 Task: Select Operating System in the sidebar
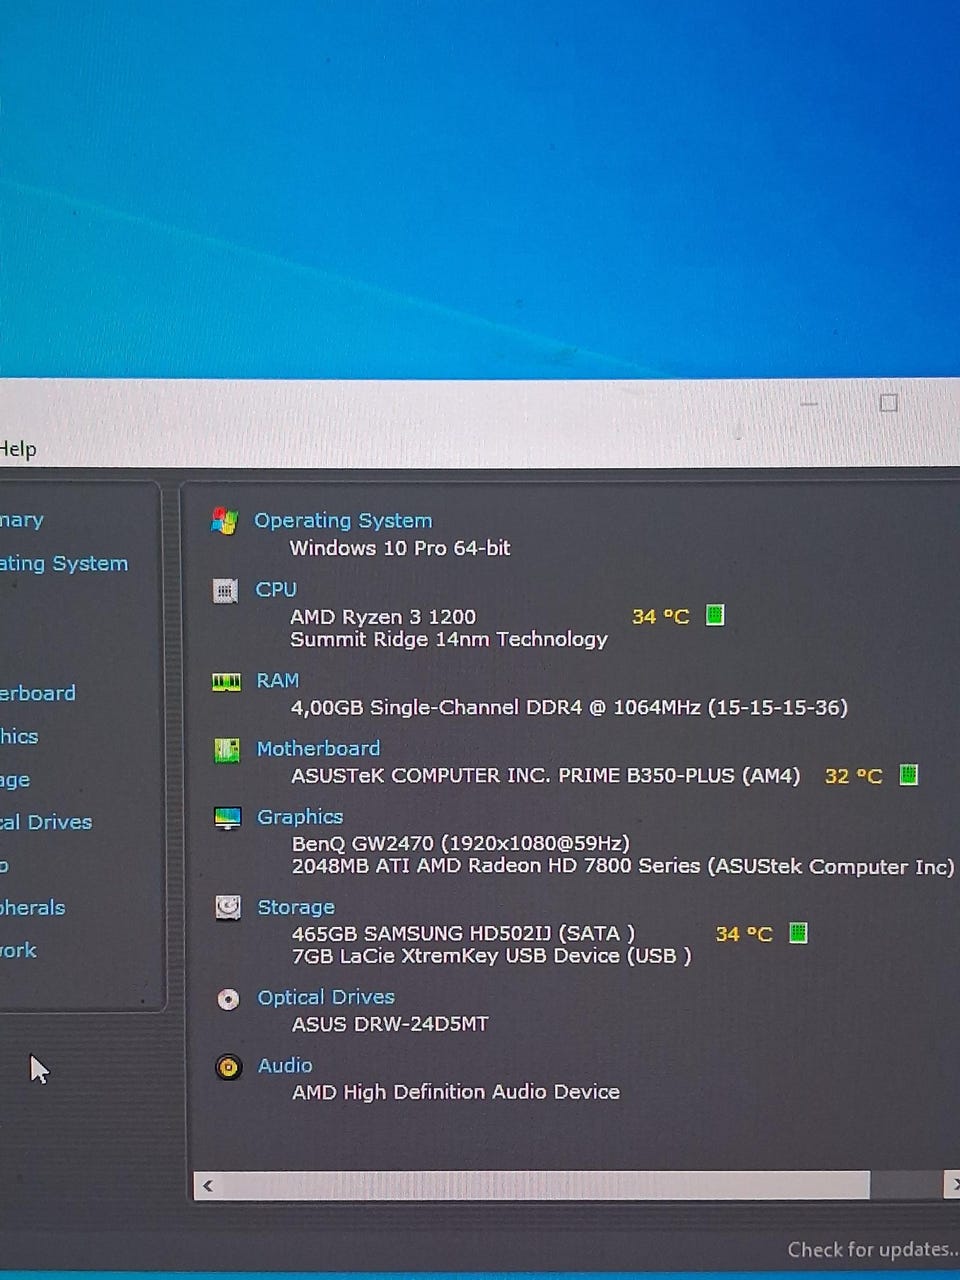64,563
